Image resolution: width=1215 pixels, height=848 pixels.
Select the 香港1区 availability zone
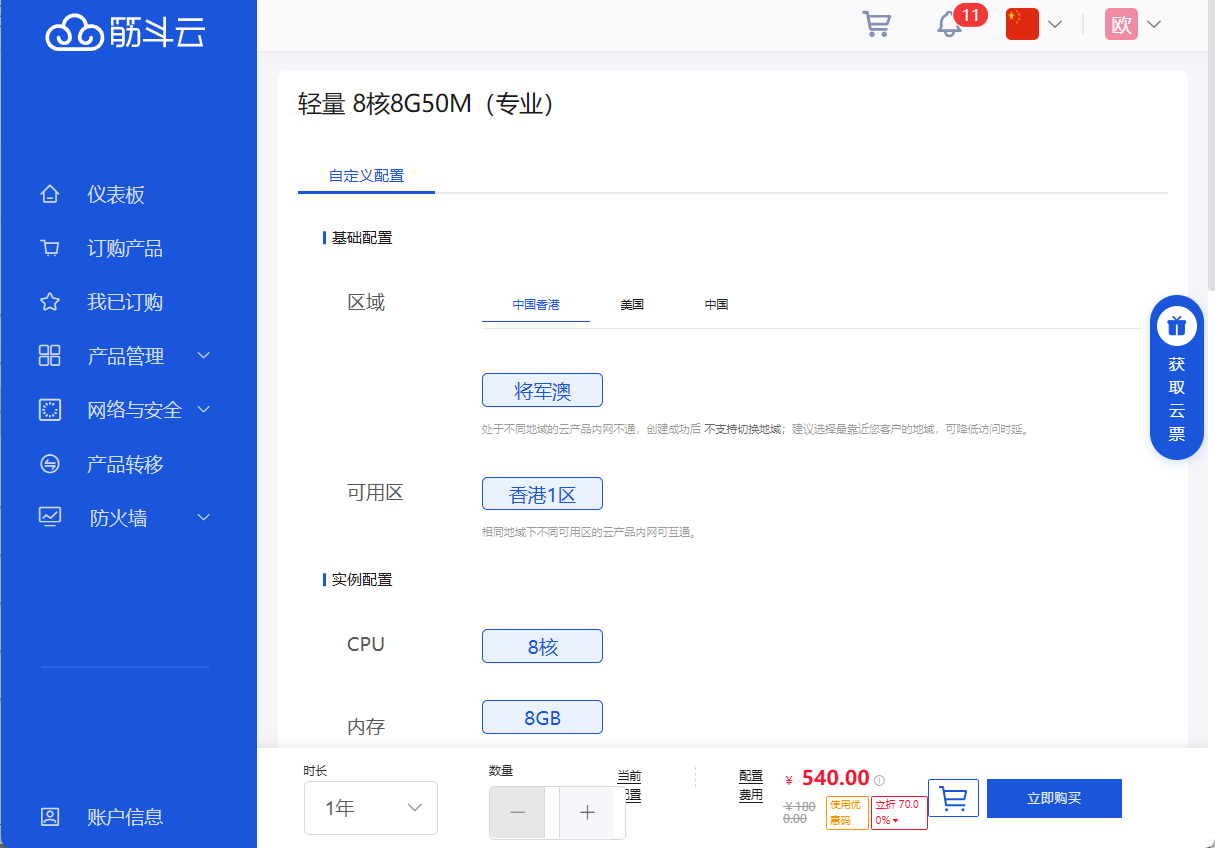[542, 493]
